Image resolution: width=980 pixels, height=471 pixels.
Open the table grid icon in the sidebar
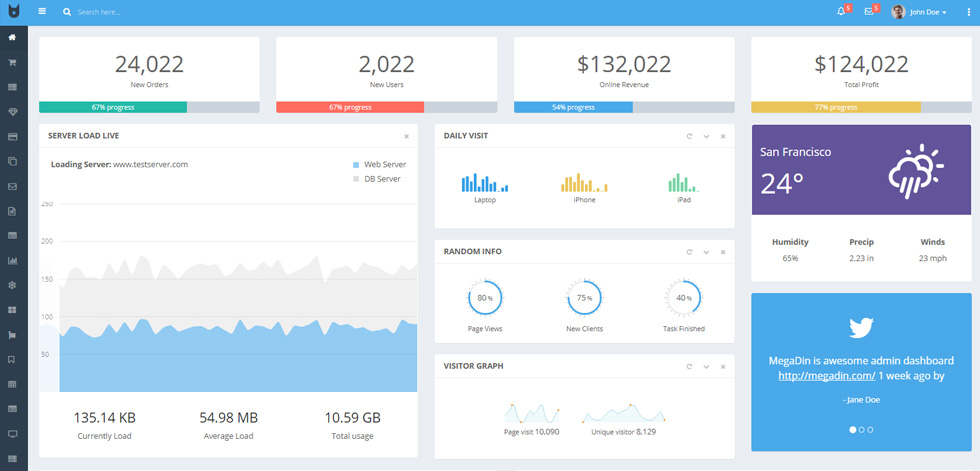[12, 384]
